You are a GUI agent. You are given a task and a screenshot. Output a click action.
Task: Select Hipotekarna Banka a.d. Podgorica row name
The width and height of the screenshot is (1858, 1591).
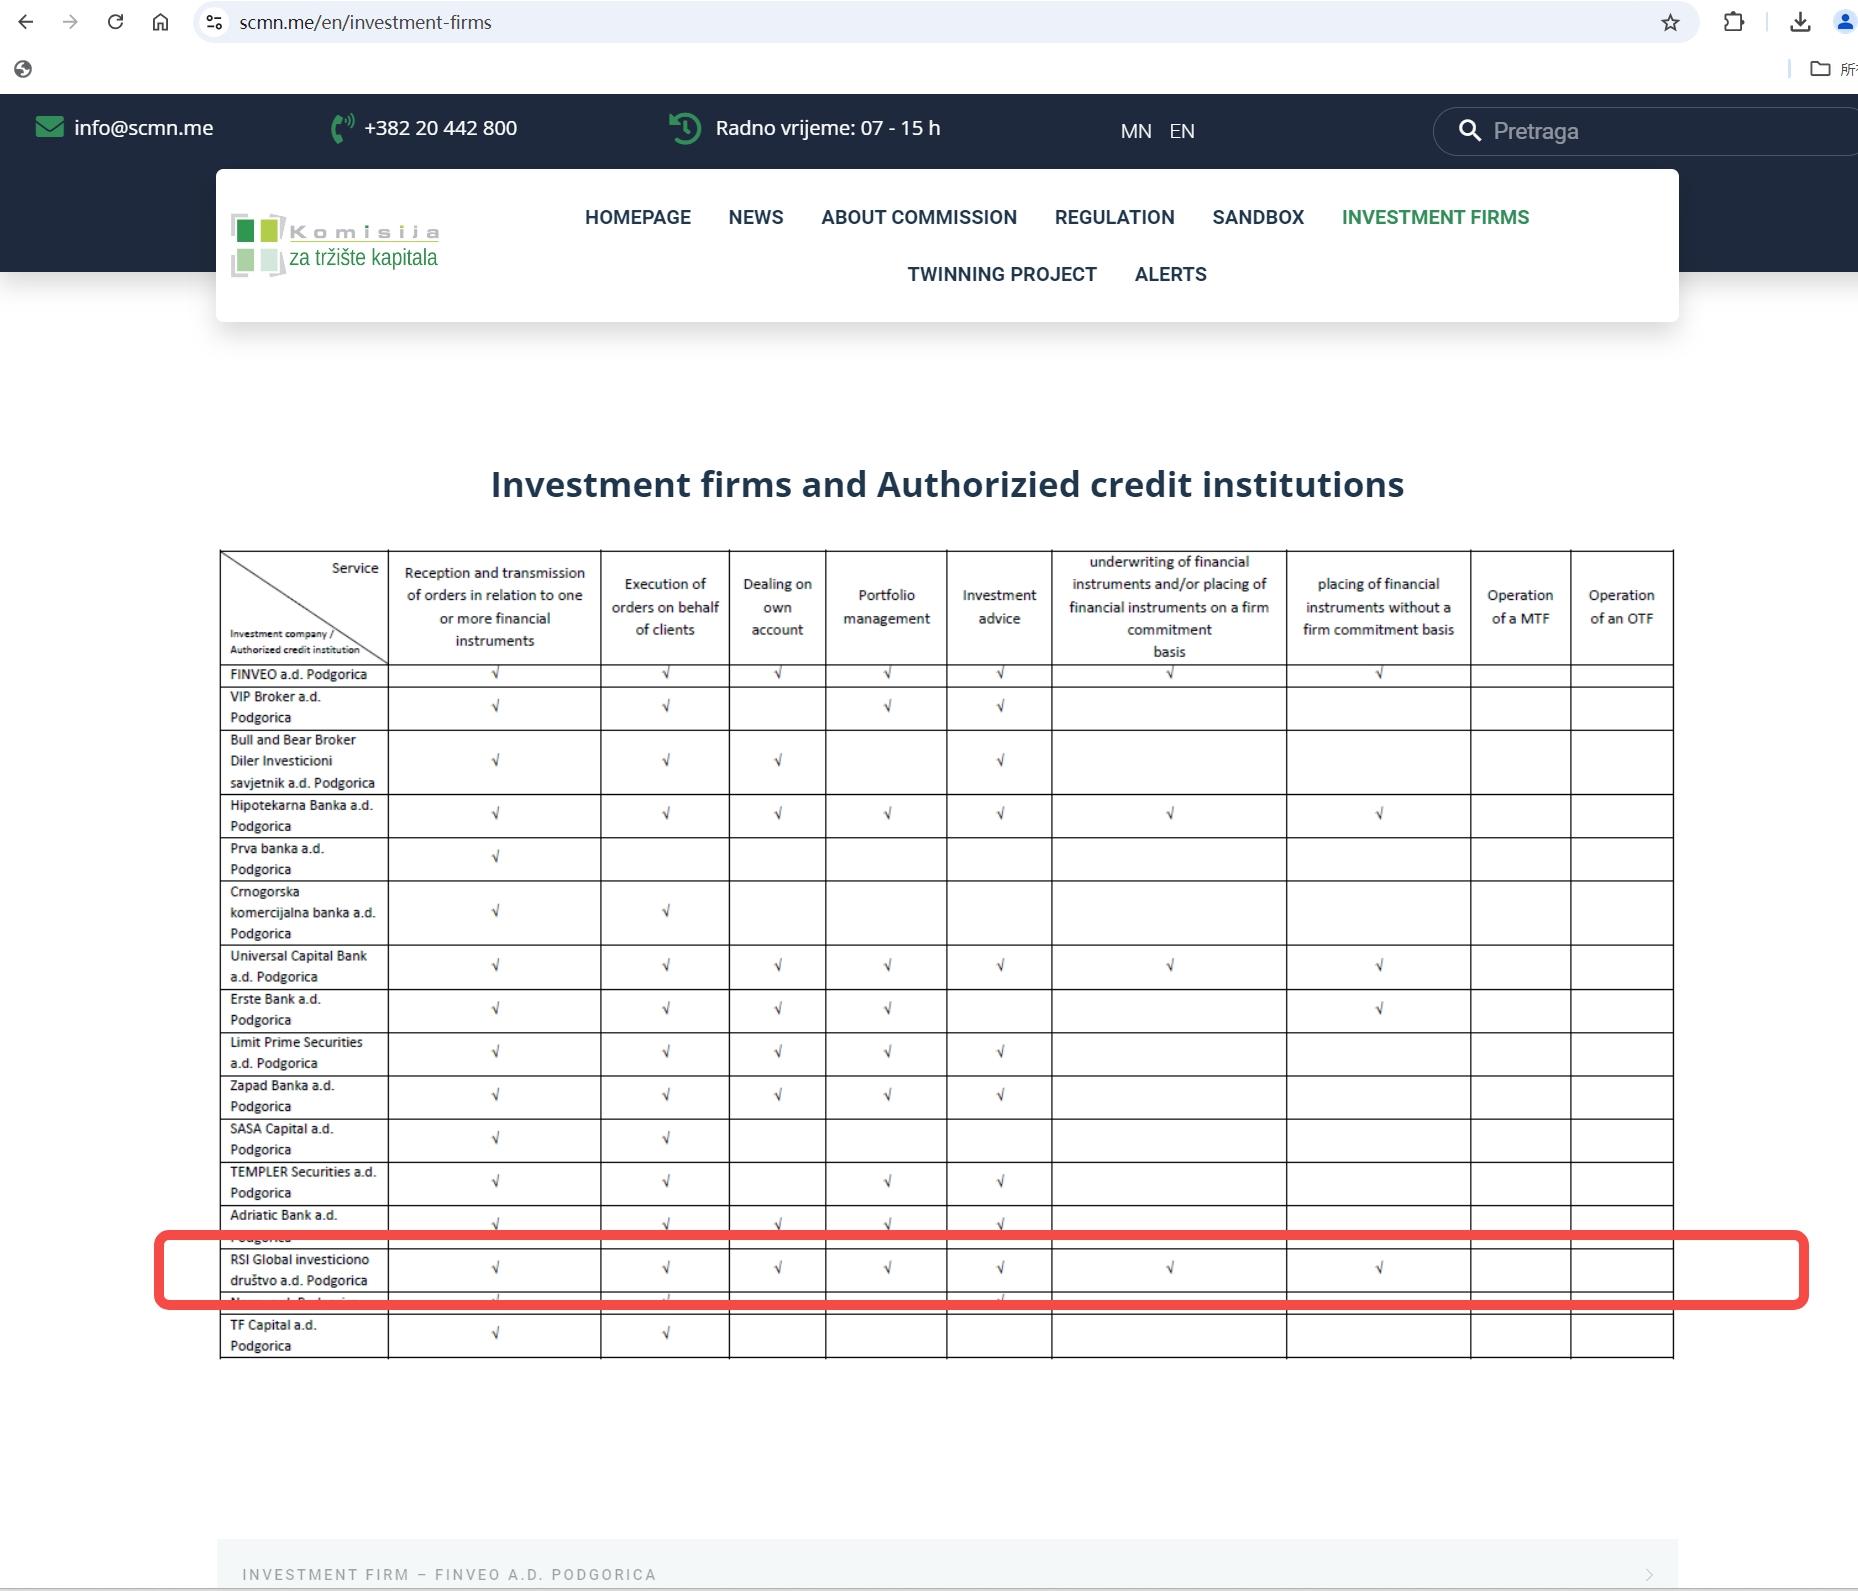pos(301,815)
